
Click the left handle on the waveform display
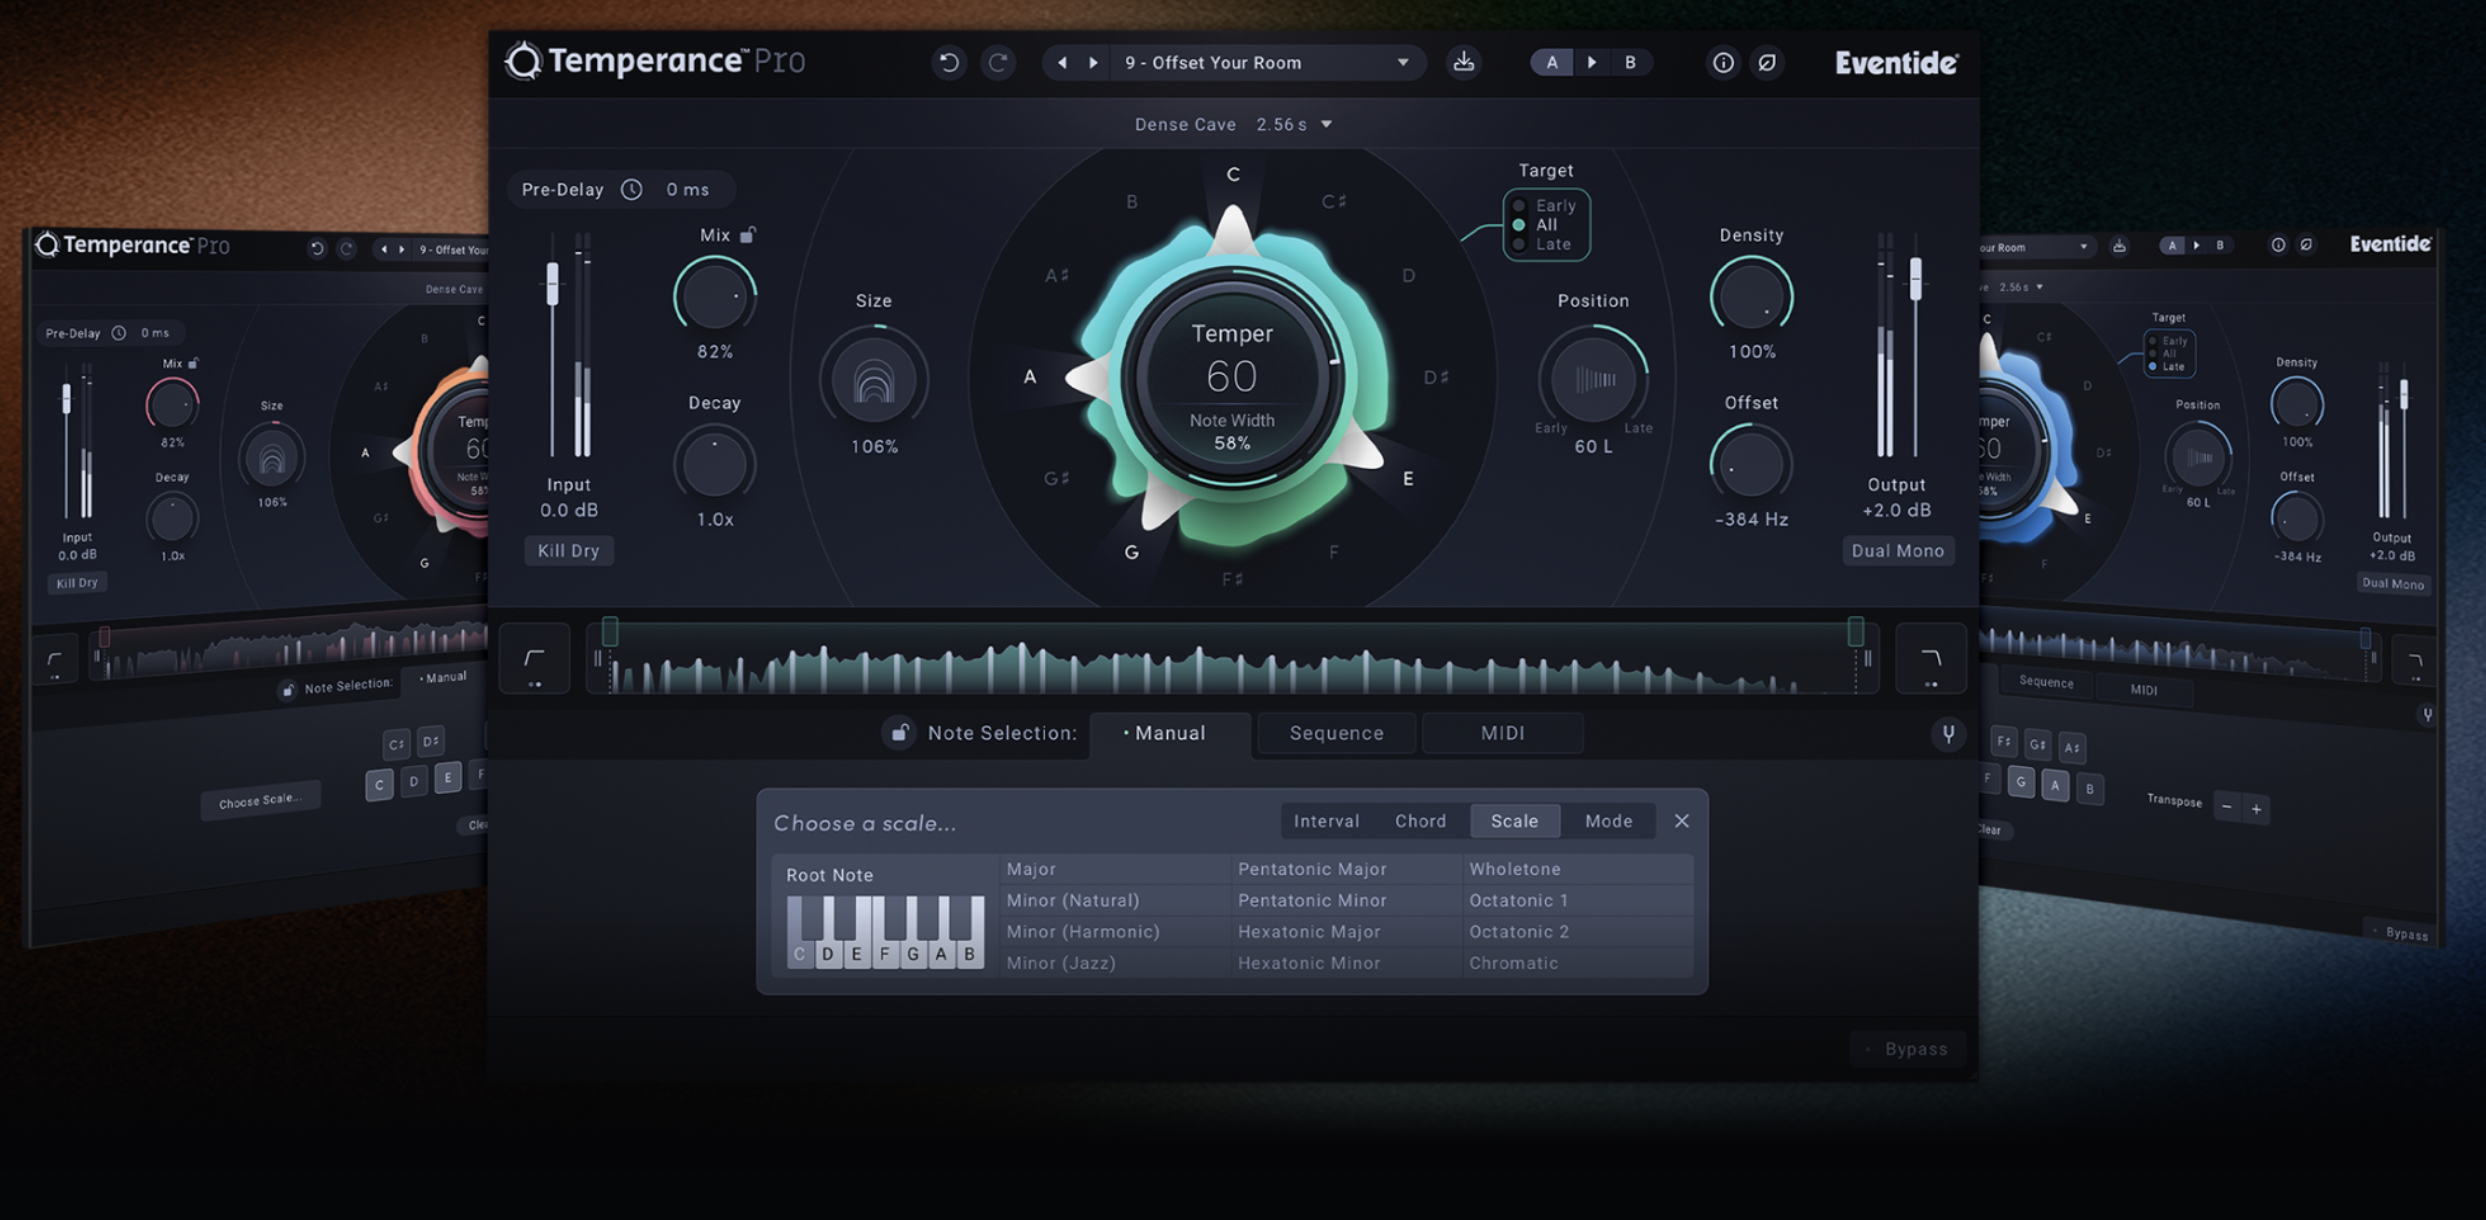(609, 631)
